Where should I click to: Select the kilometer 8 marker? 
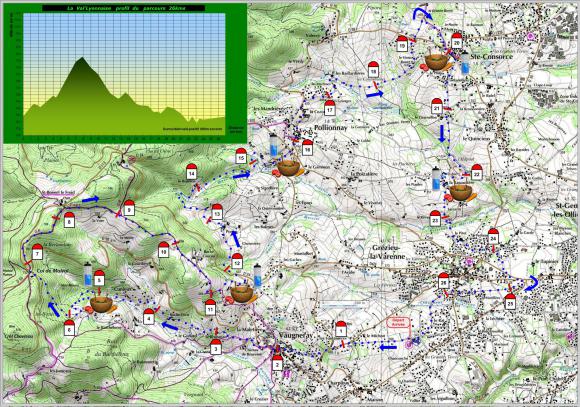(69, 220)
